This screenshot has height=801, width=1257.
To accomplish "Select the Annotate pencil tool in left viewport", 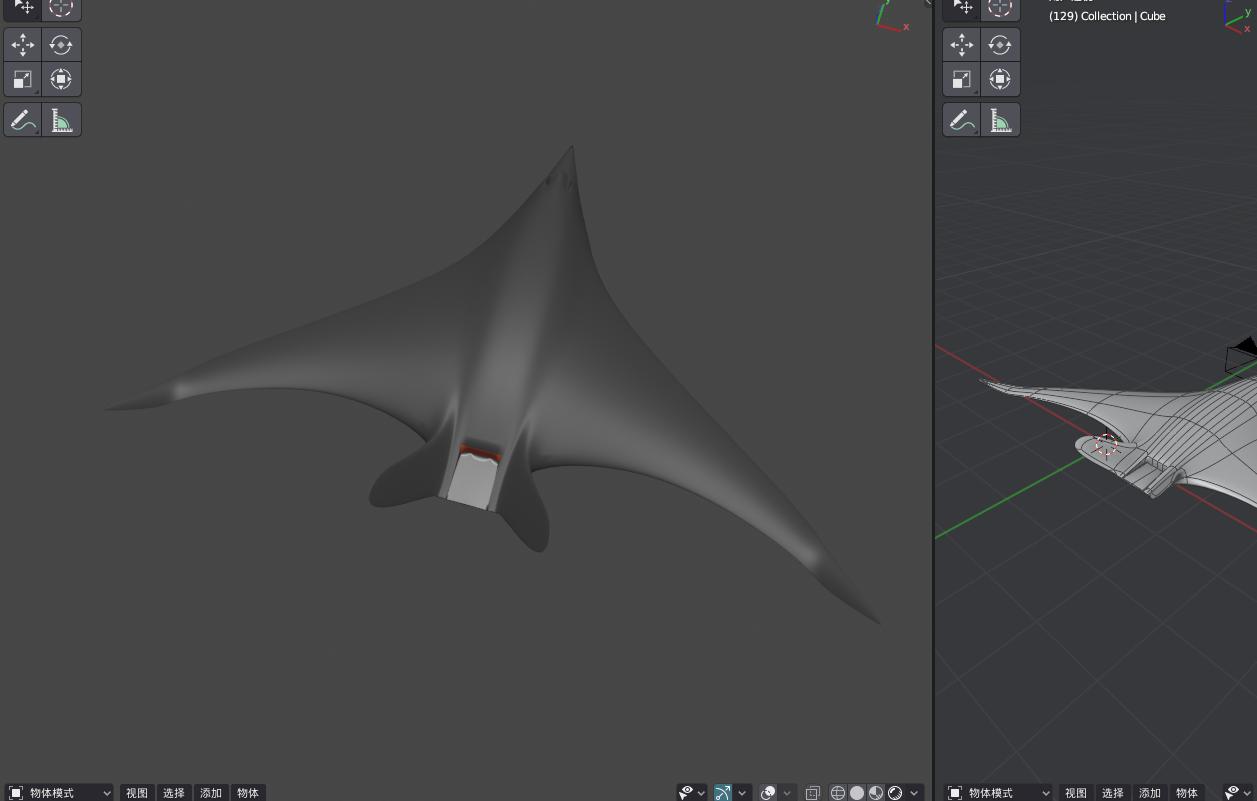I will pos(23,120).
